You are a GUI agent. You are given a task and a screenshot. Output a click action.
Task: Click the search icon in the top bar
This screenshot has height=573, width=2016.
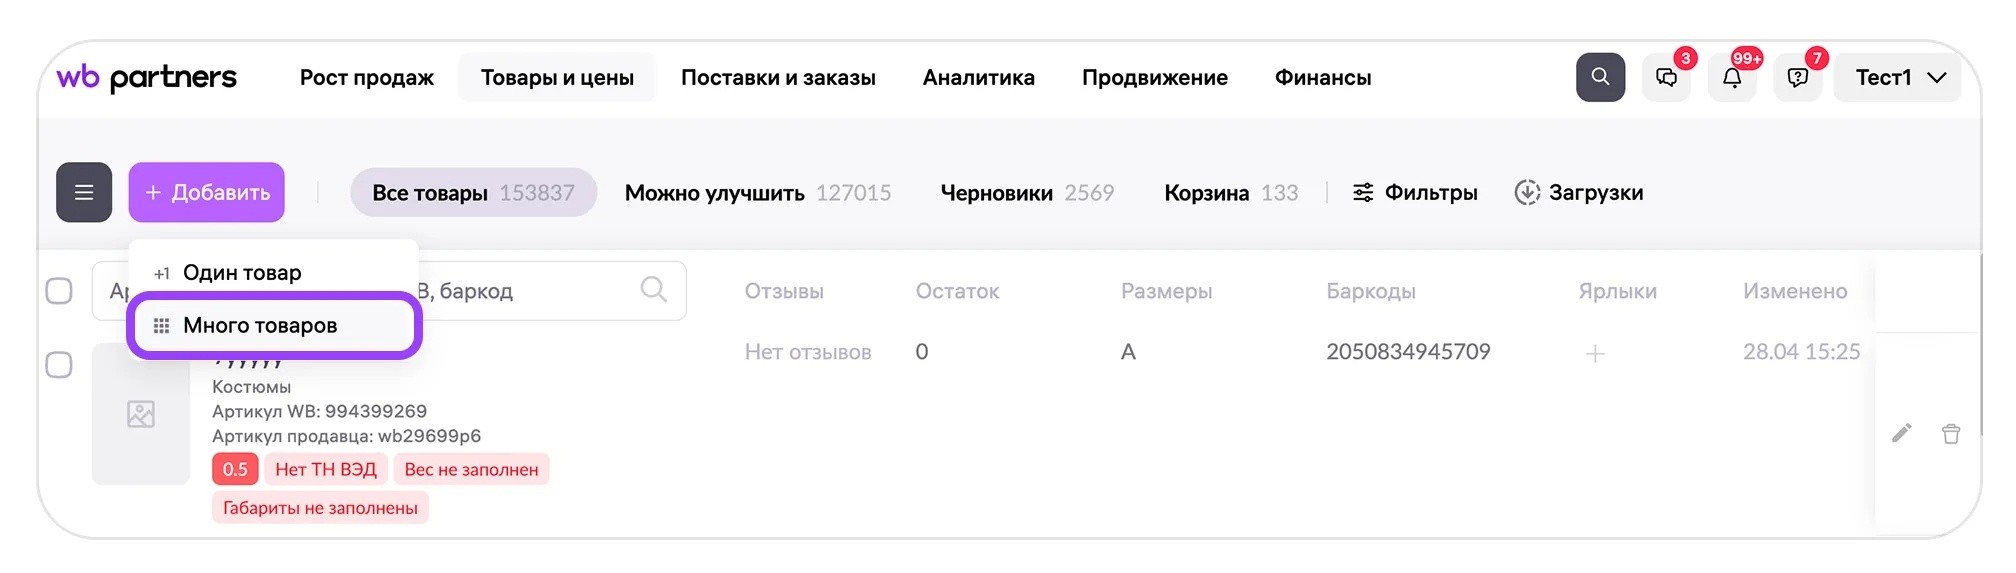tap(1600, 77)
